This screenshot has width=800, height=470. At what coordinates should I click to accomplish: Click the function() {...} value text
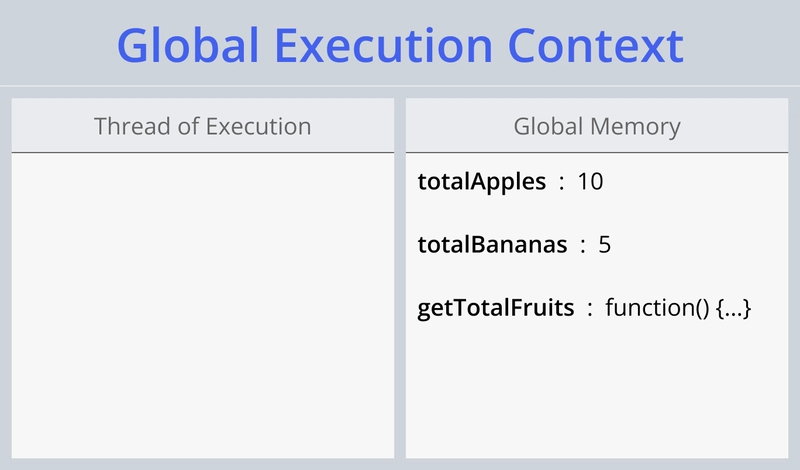(x=678, y=308)
